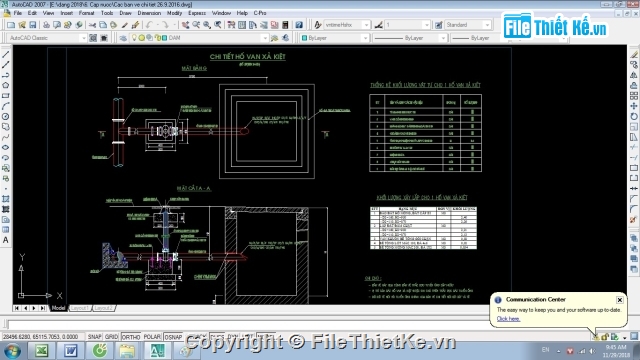
Task: Select the Rectangle draw tool
Action: click(6, 96)
